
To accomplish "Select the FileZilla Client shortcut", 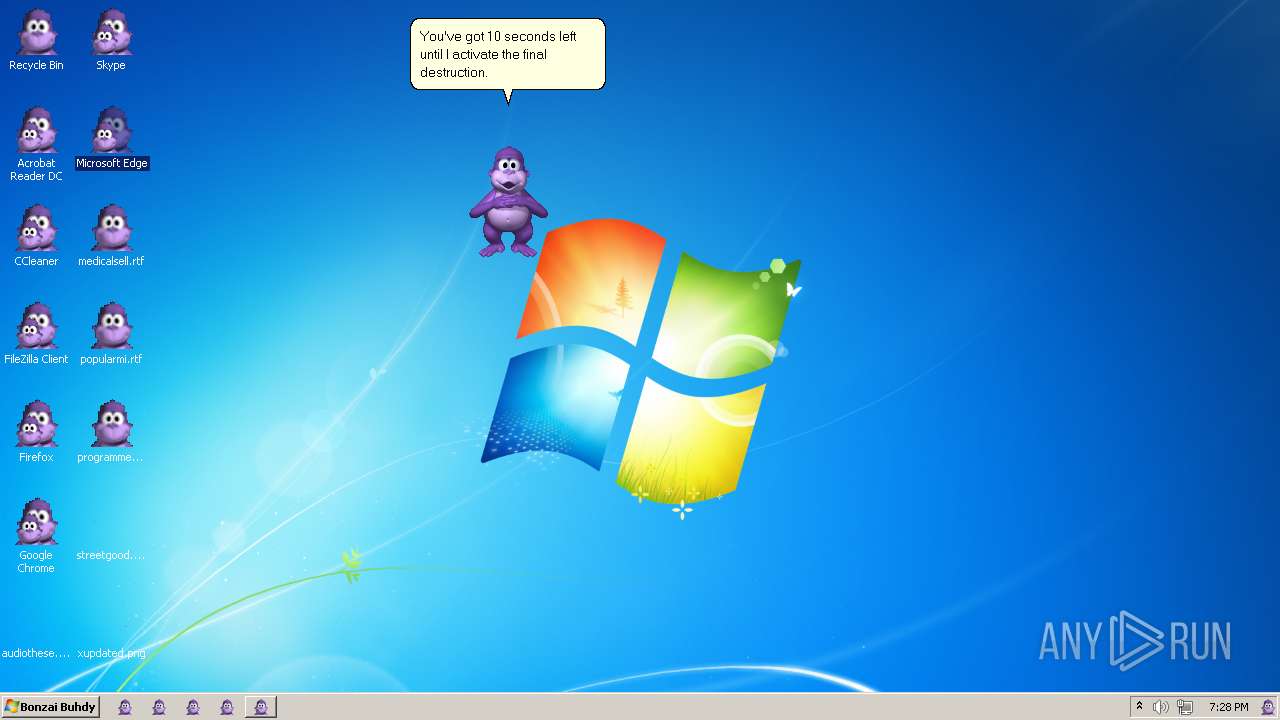I will coord(36,334).
